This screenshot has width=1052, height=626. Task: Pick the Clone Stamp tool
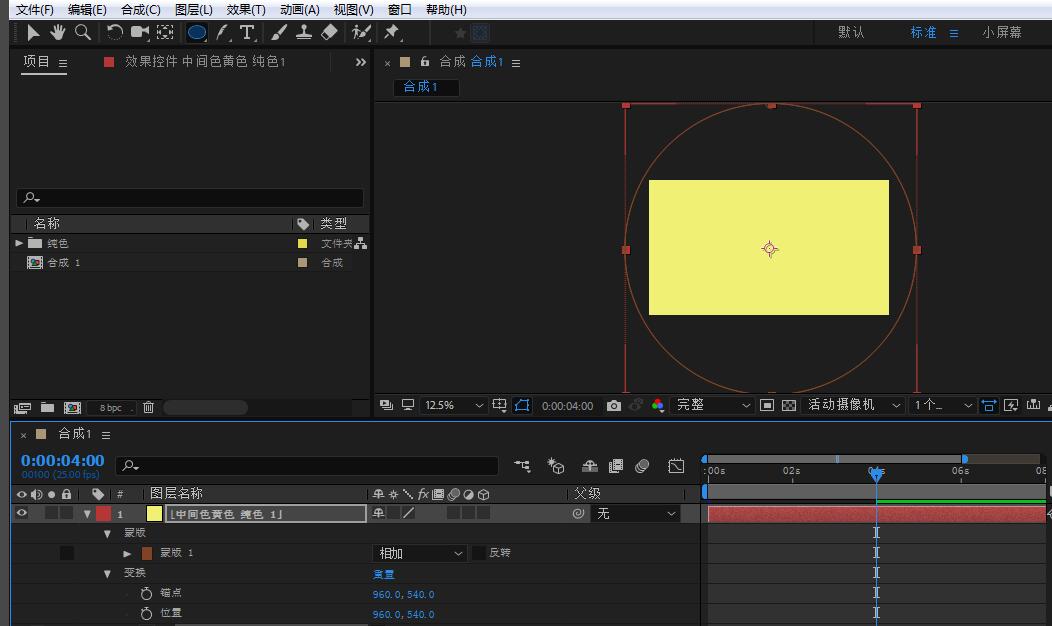coord(304,33)
